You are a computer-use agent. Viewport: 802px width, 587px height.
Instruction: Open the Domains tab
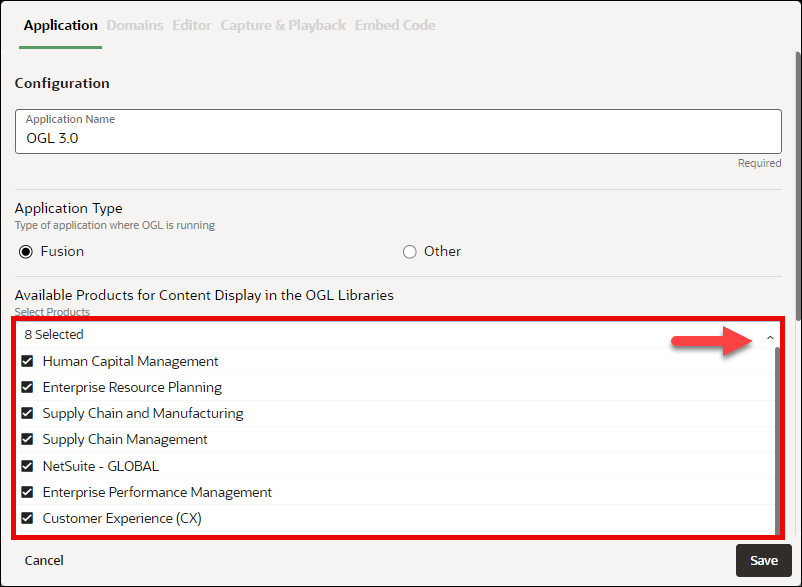click(x=135, y=25)
